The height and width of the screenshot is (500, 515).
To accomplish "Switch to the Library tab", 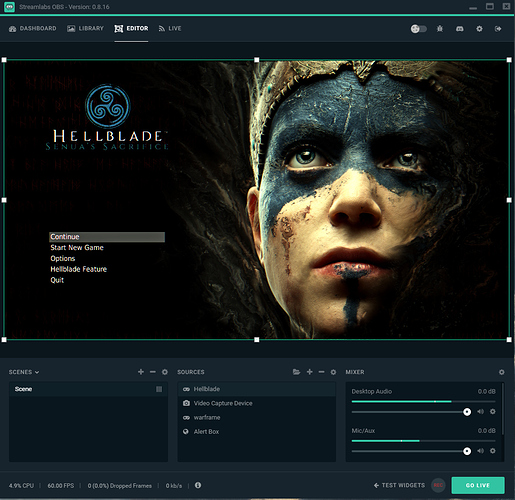I will pyautogui.click(x=85, y=29).
